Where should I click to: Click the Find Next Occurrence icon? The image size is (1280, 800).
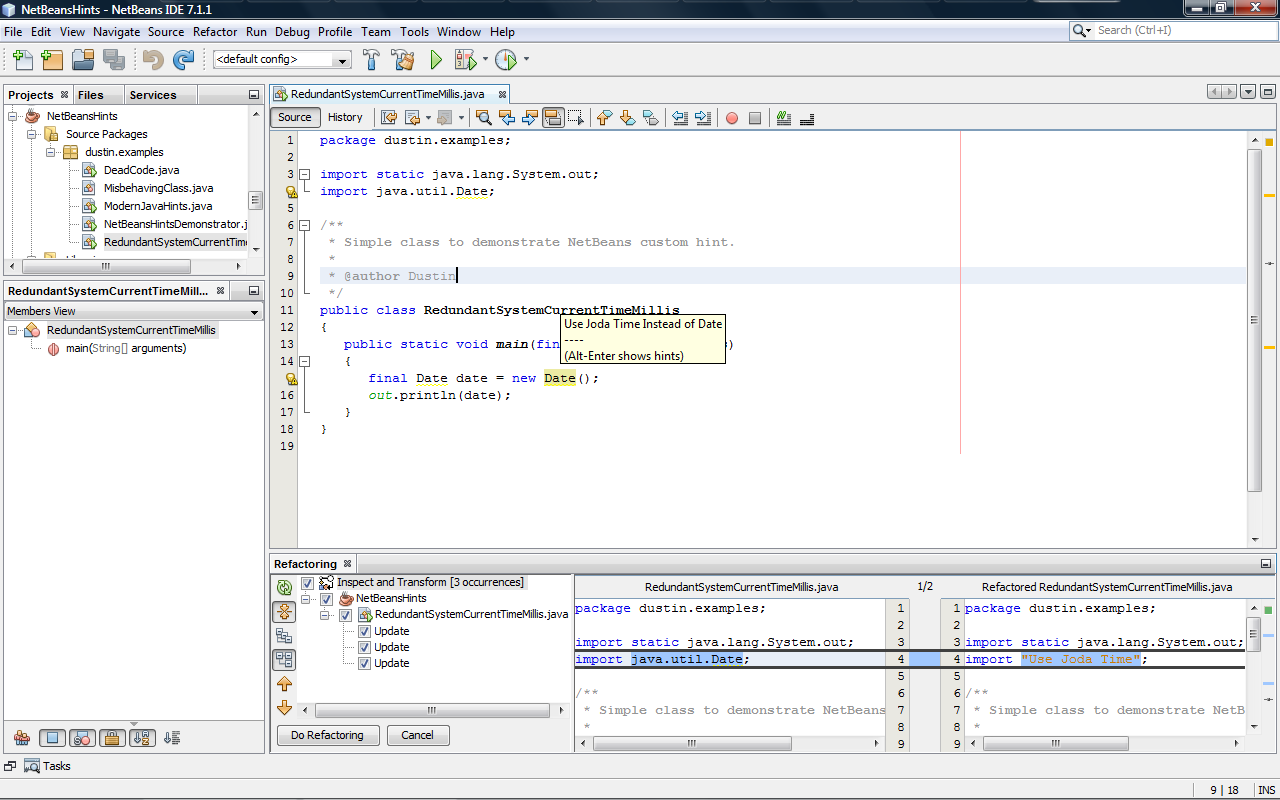530,118
